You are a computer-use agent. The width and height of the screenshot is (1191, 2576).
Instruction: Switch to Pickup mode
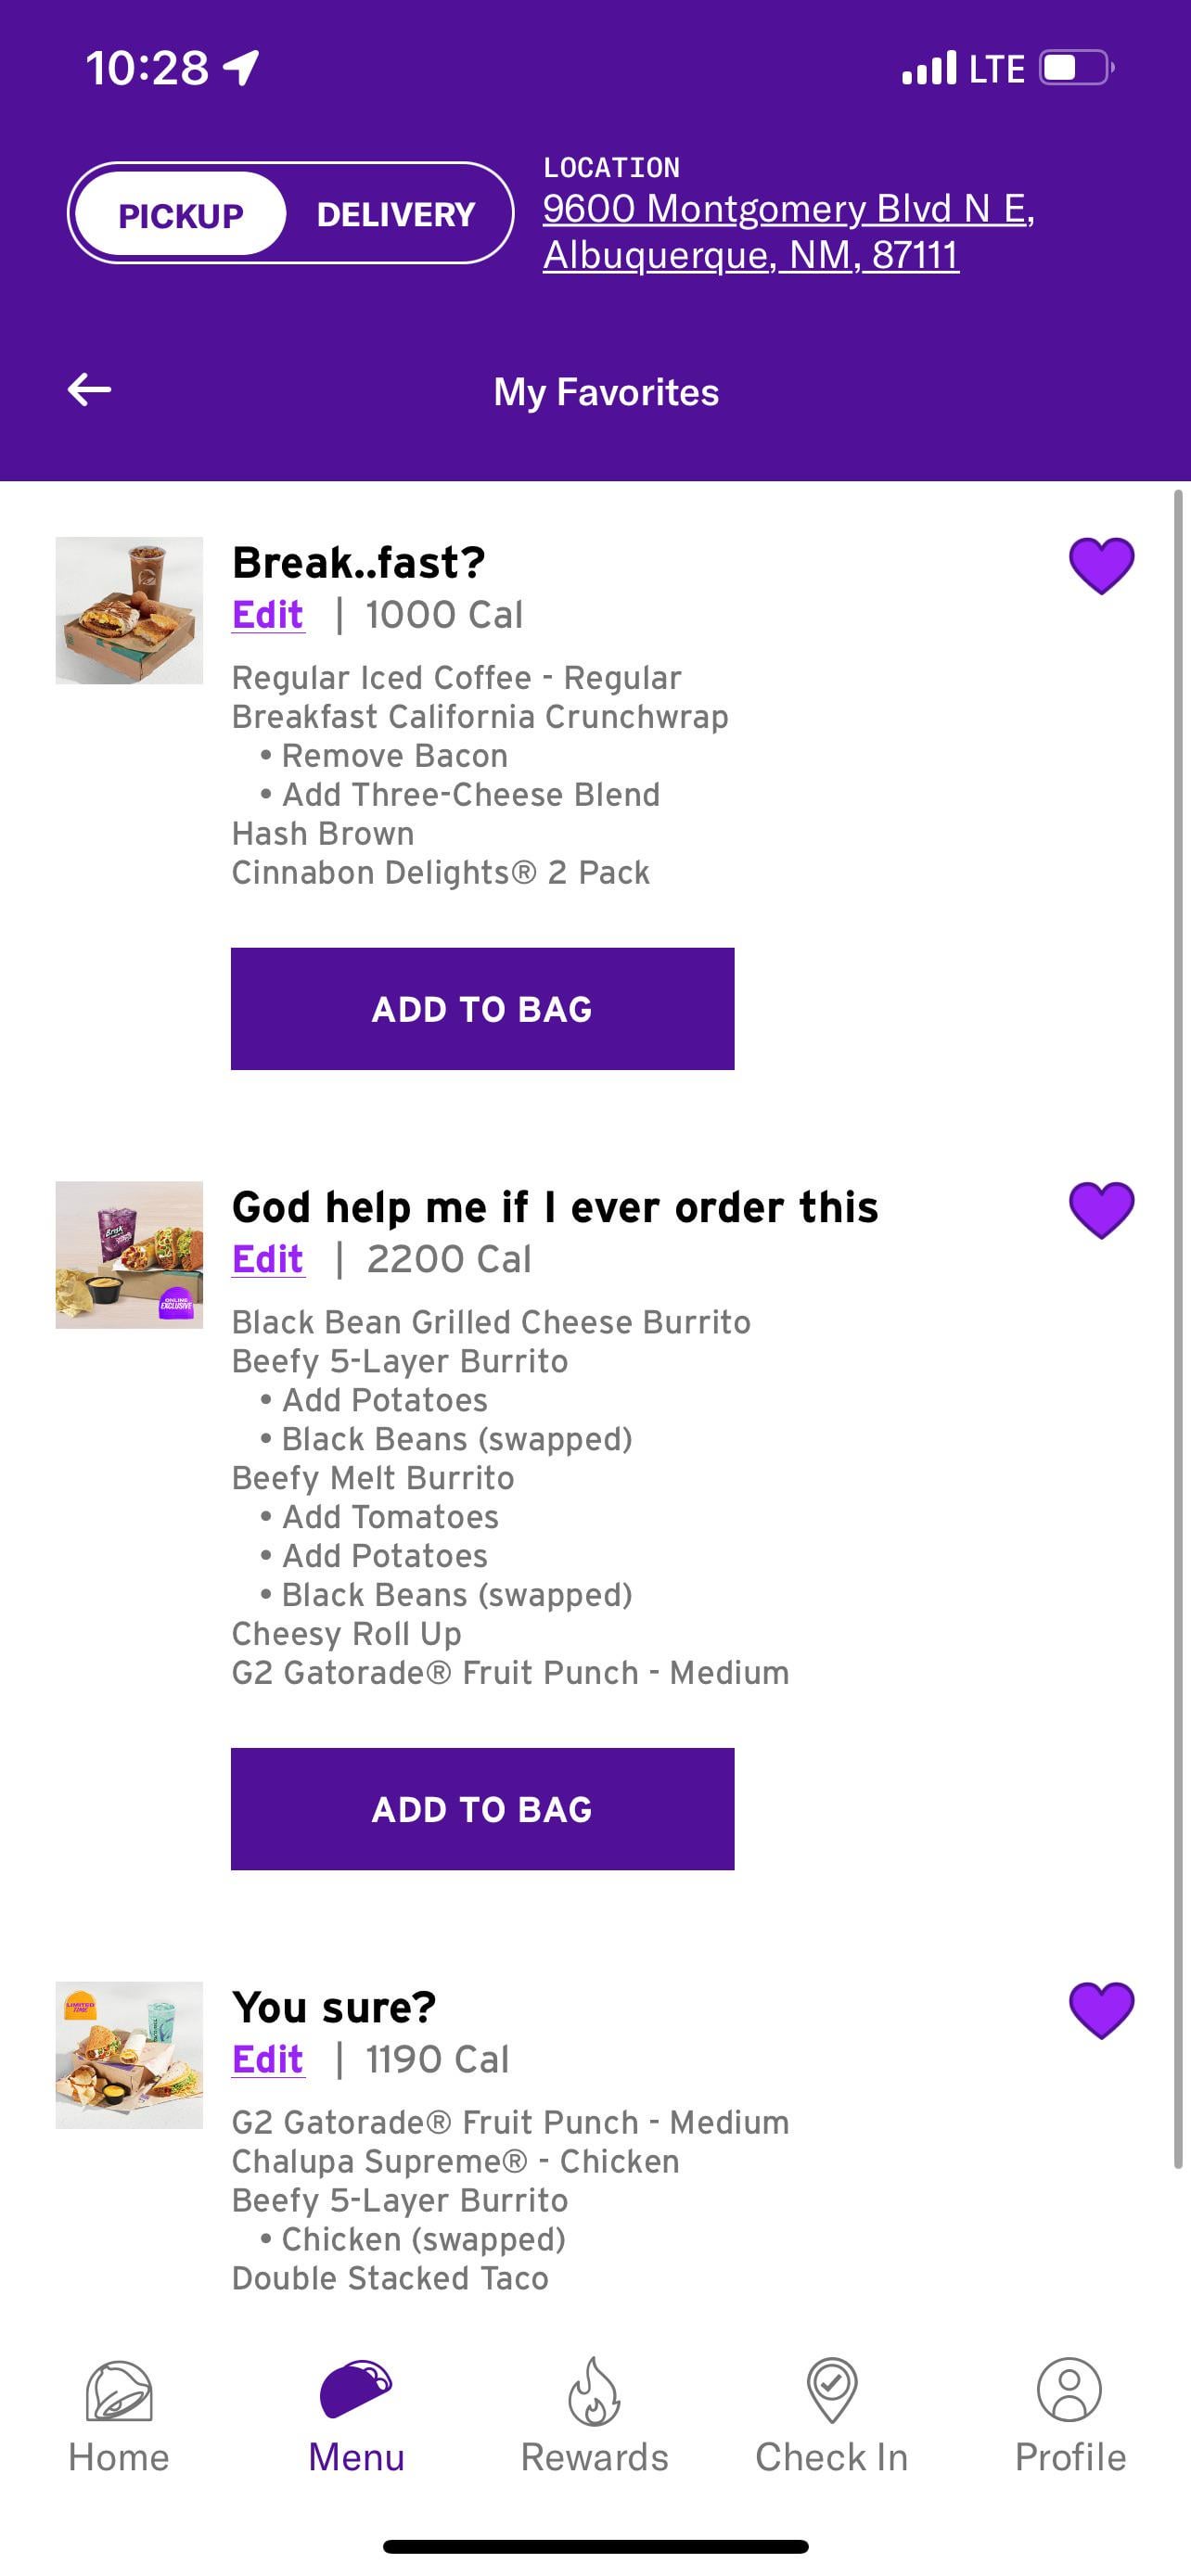click(x=181, y=214)
